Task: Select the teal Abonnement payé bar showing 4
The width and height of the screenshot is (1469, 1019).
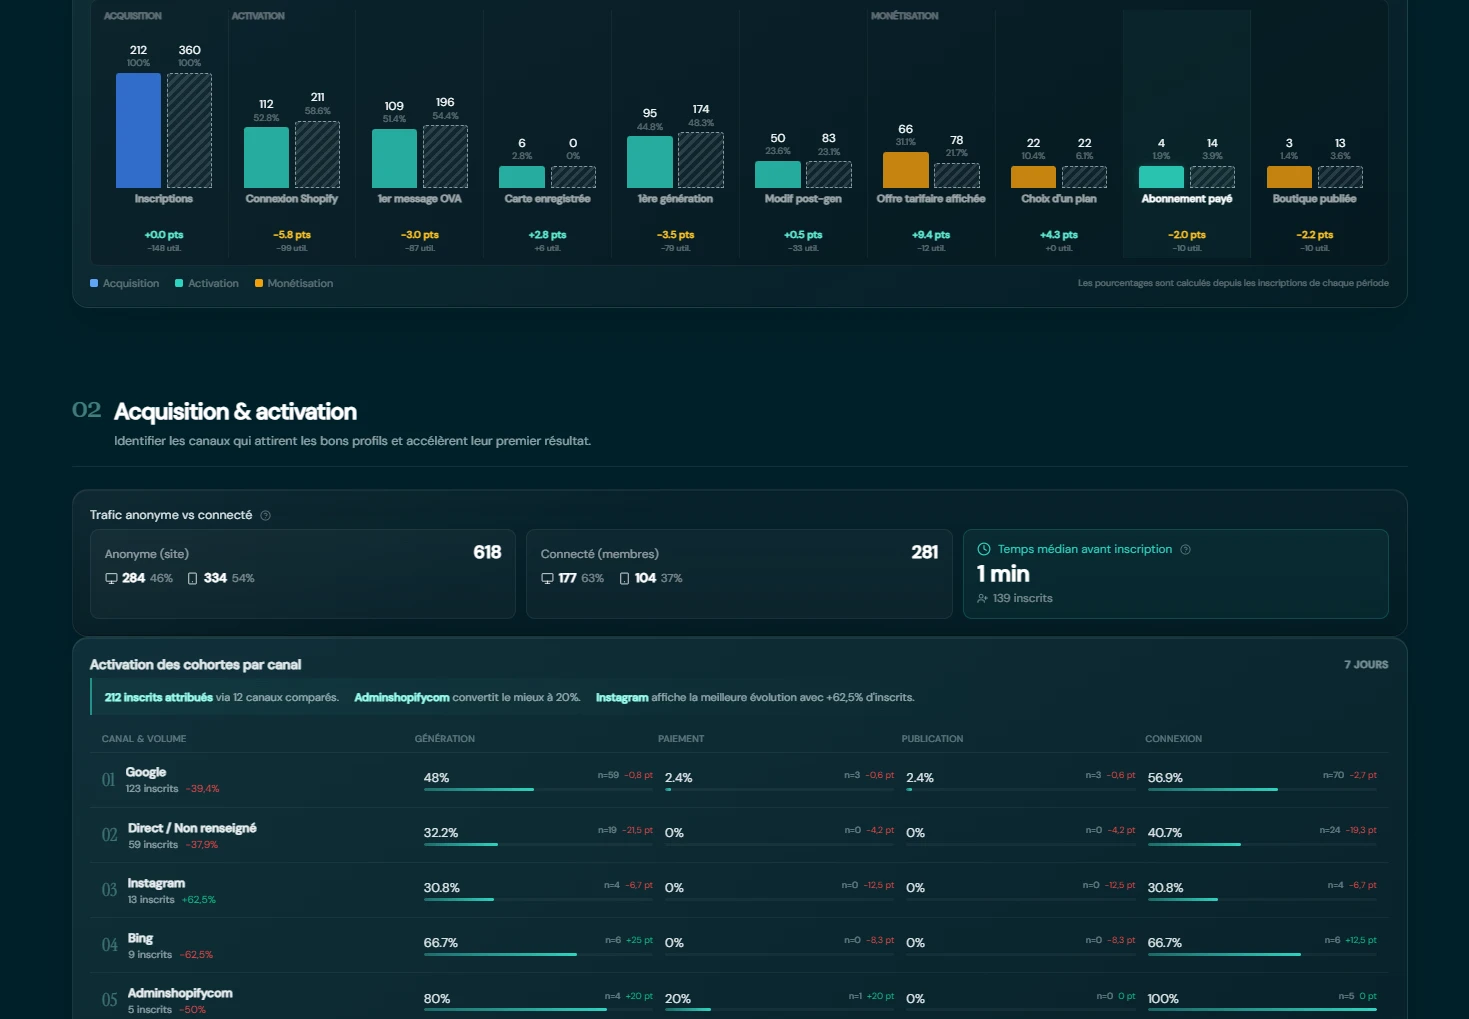Action: click(x=1161, y=177)
